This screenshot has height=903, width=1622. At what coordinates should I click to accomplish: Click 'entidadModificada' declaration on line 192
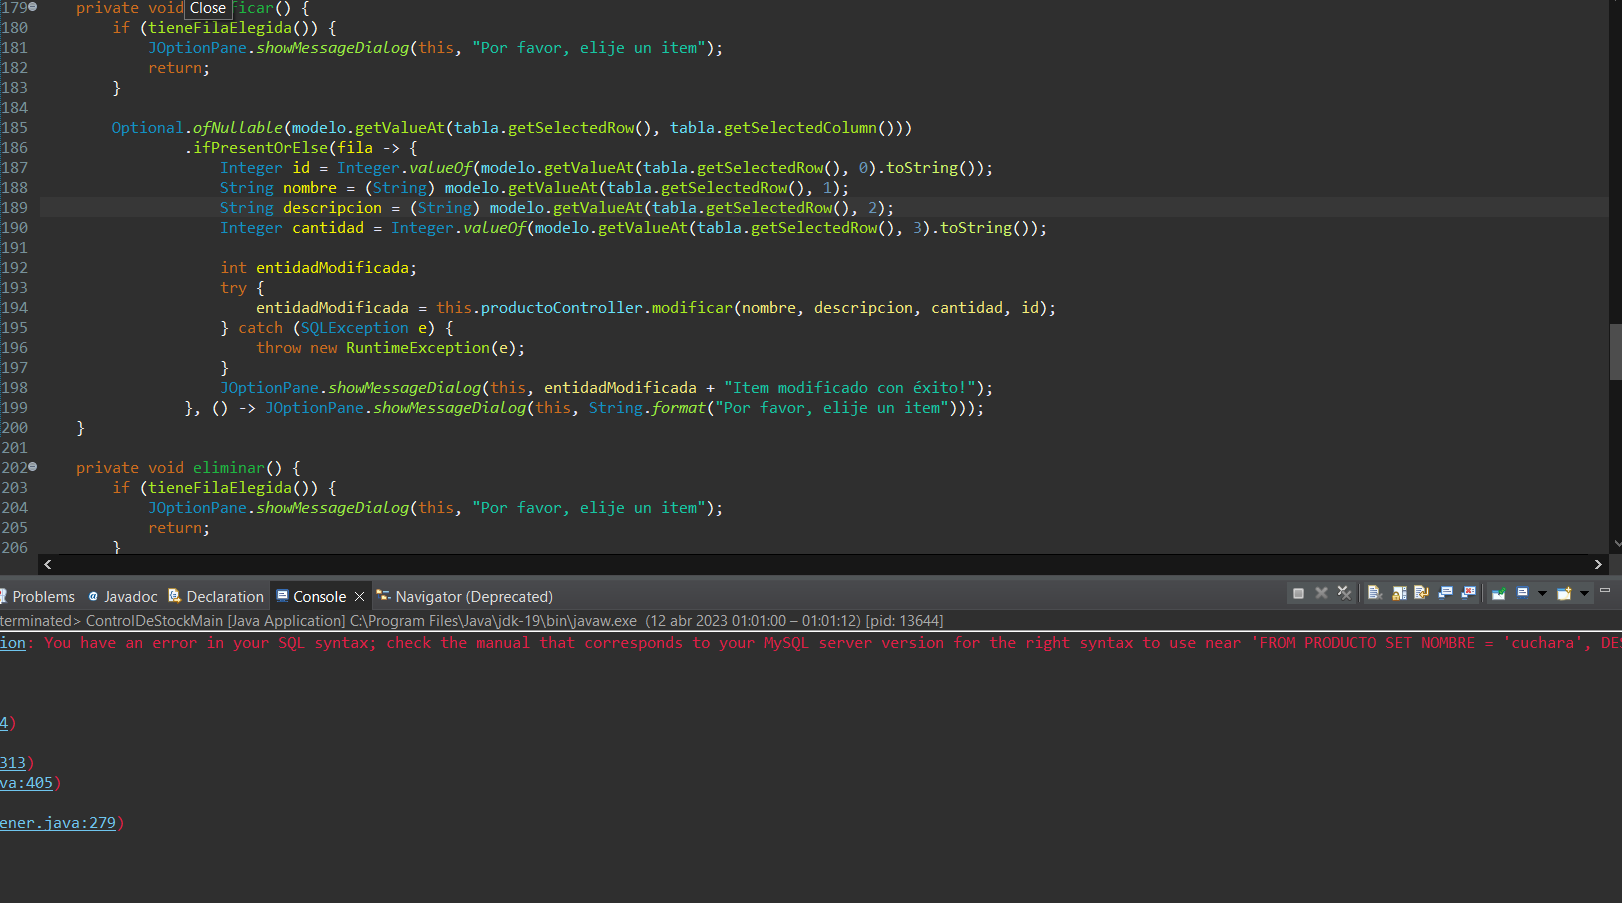332,268
